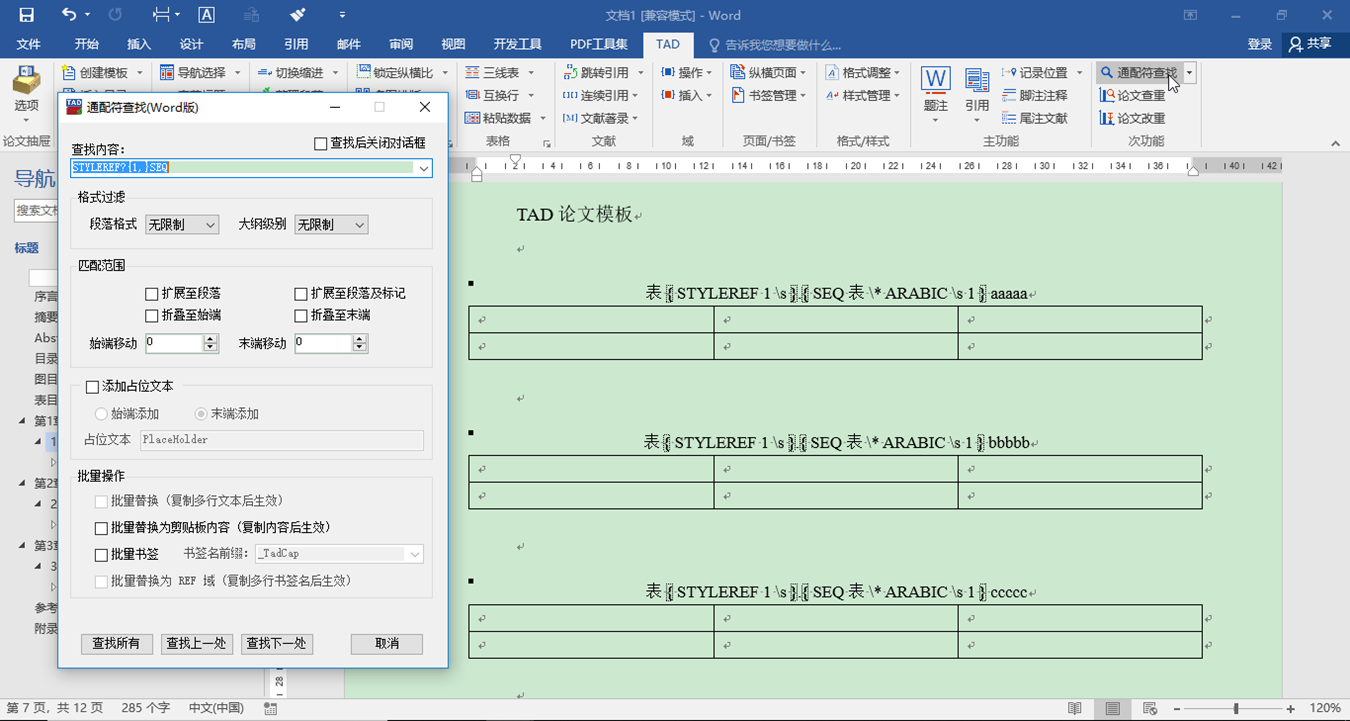
Task: Open the 书签名前缀 _TadCap combo box
Action: (x=340, y=553)
